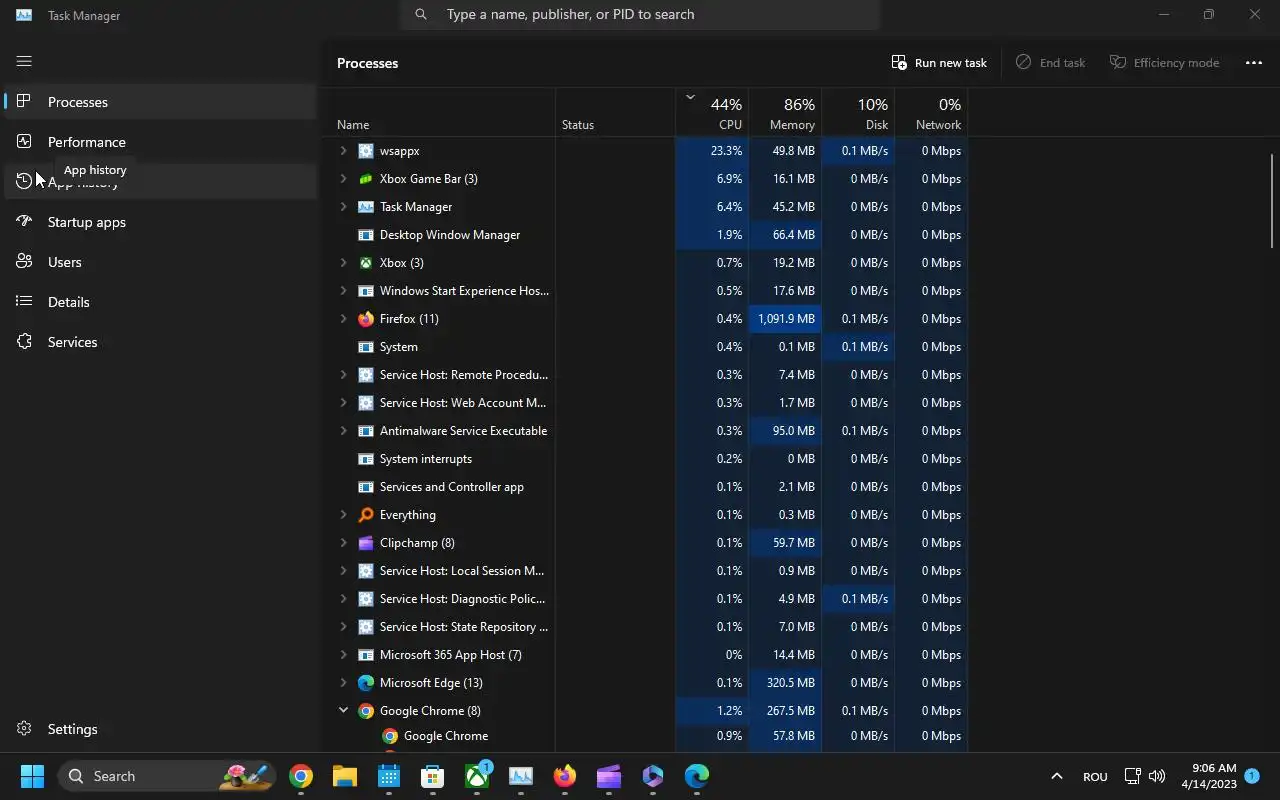This screenshot has width=1280, height=800.
Task: Click the process list vertical scrollbar
Action: point(1272,200)
